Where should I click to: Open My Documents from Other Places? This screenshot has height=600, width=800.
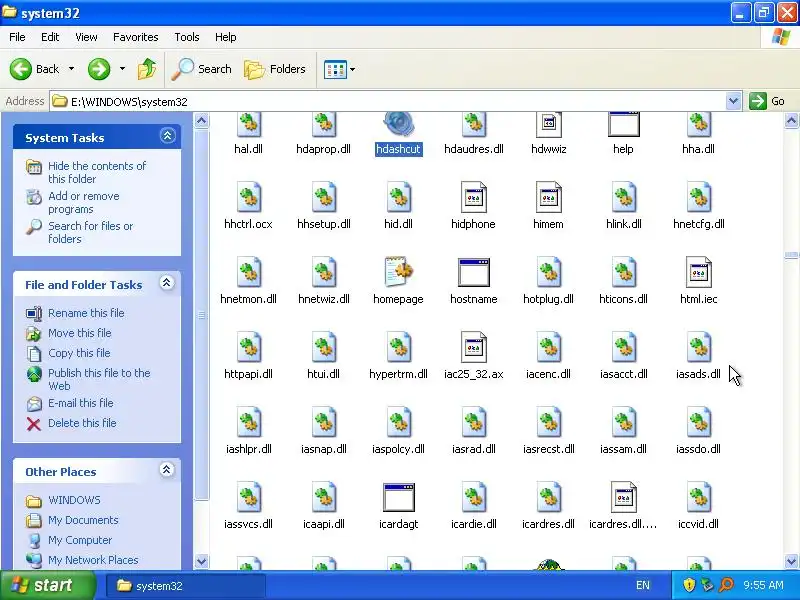click(83, 520)
